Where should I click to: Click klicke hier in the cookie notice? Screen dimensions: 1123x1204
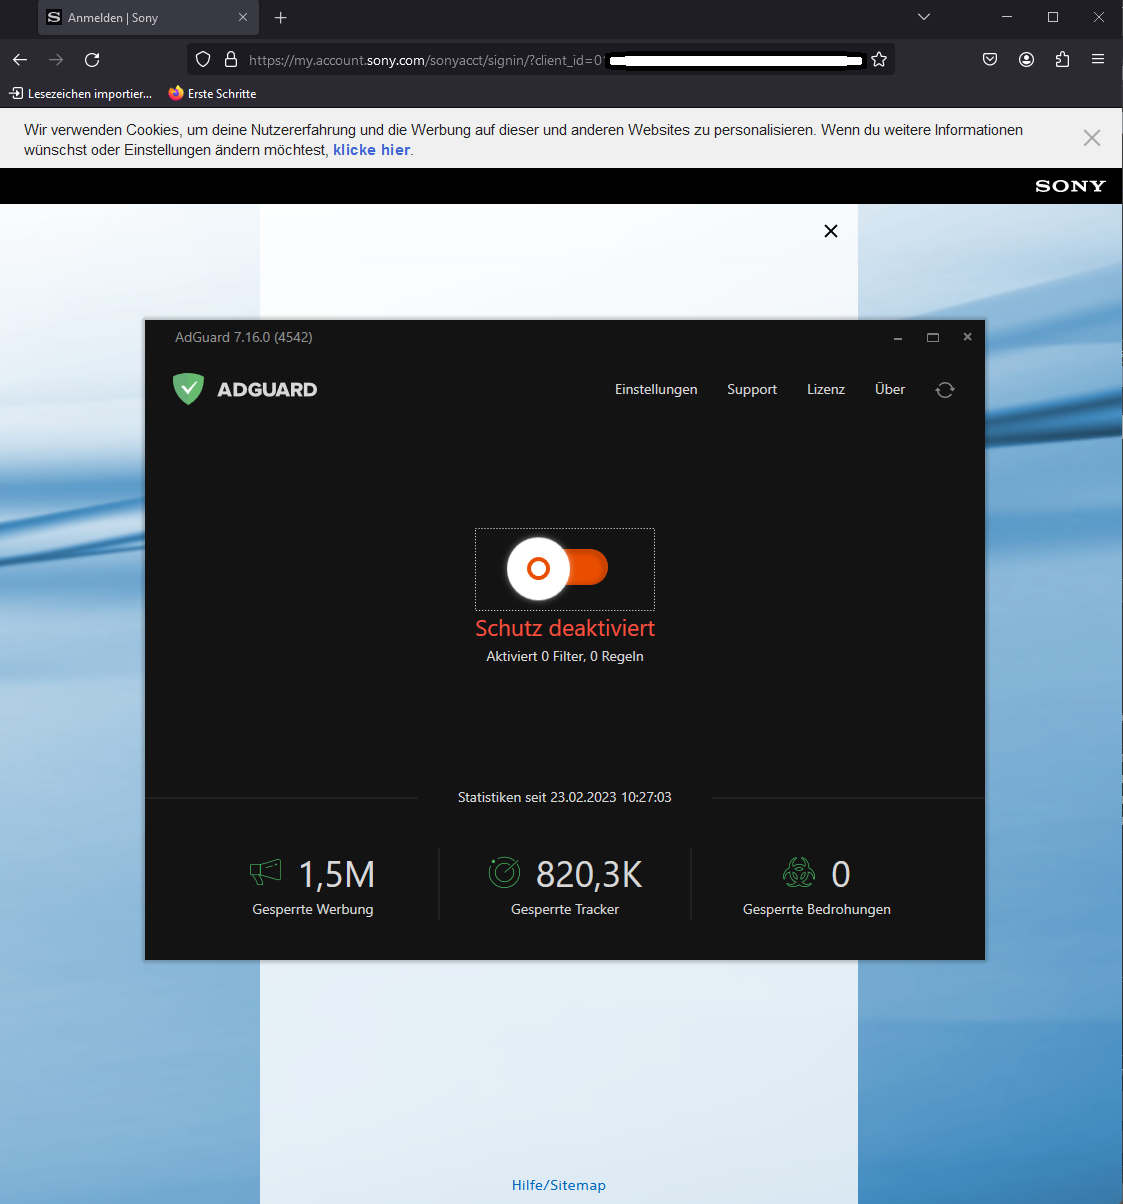371,149
